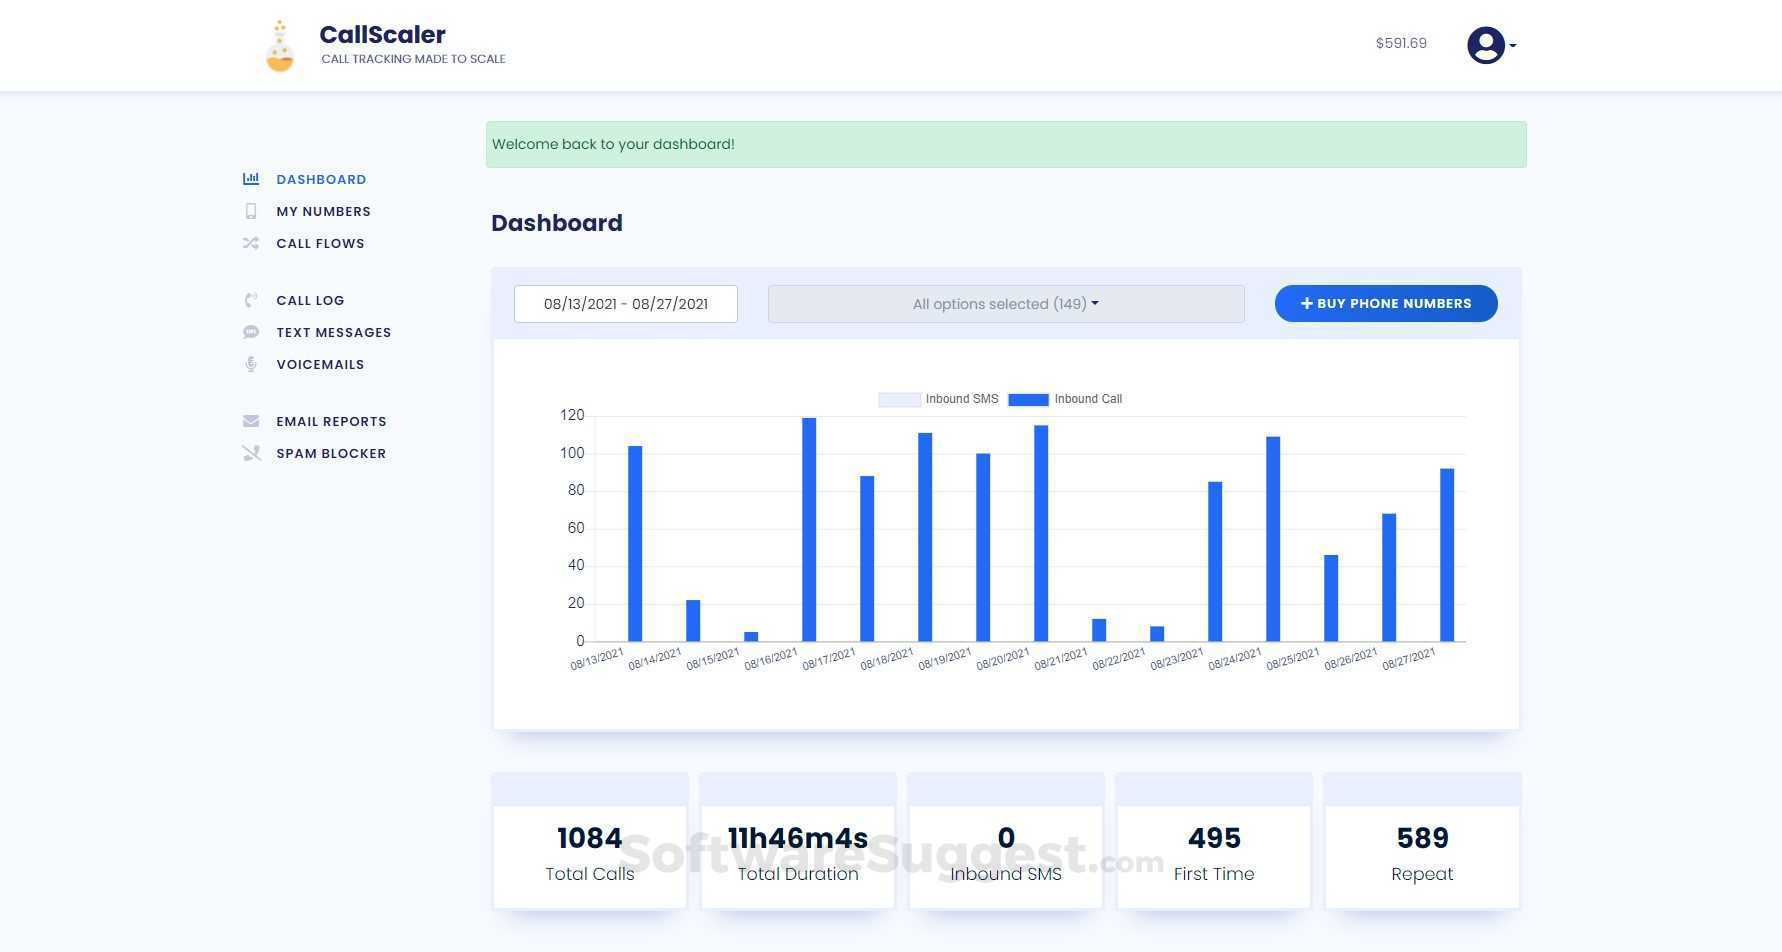Toggle the Inbound SMS legend in chart
1782x952 pixels.
[938, 399]
